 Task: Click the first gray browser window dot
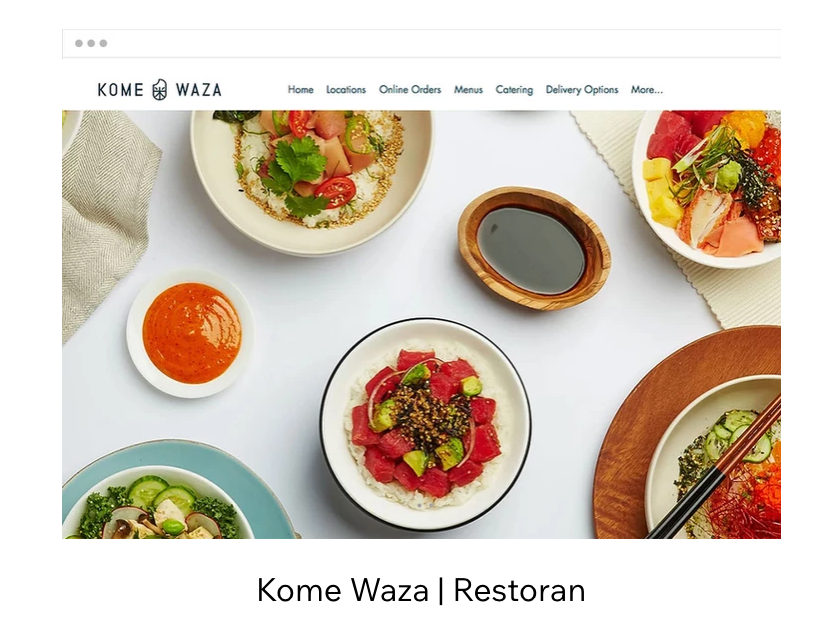coord(79,43)
